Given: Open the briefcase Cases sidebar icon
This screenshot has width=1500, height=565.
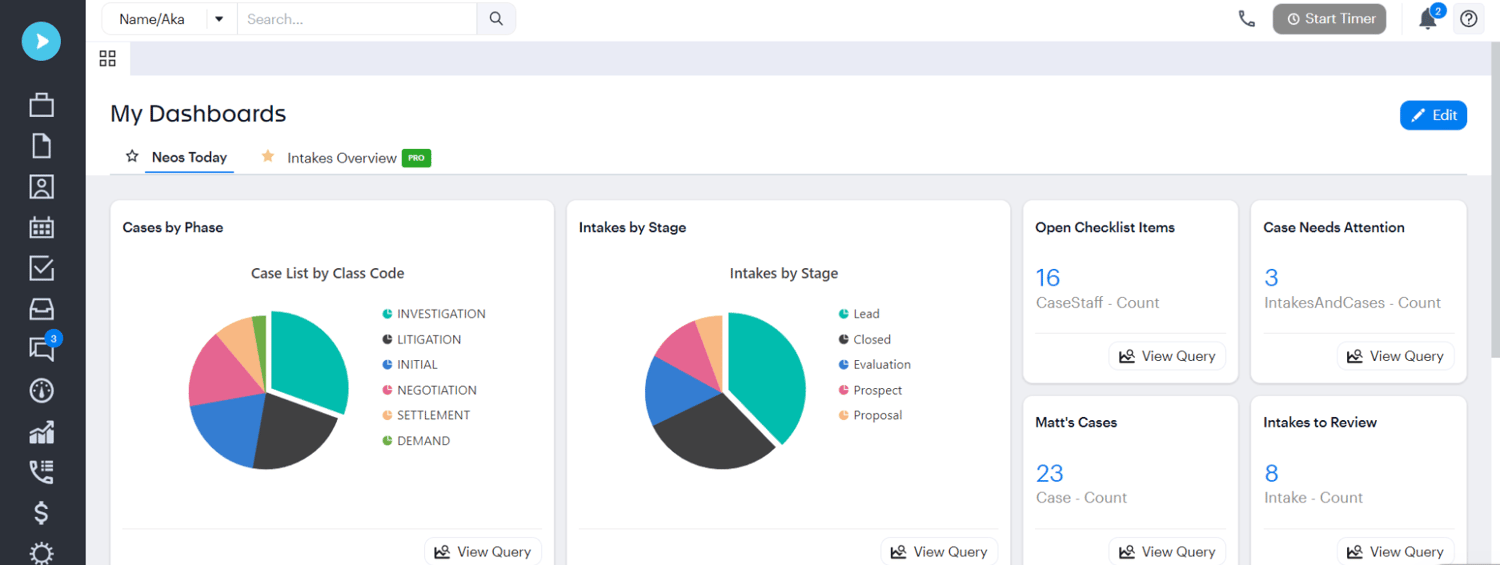Looking at the screenshot, I should pyautogui.click(x=41, y=104).
